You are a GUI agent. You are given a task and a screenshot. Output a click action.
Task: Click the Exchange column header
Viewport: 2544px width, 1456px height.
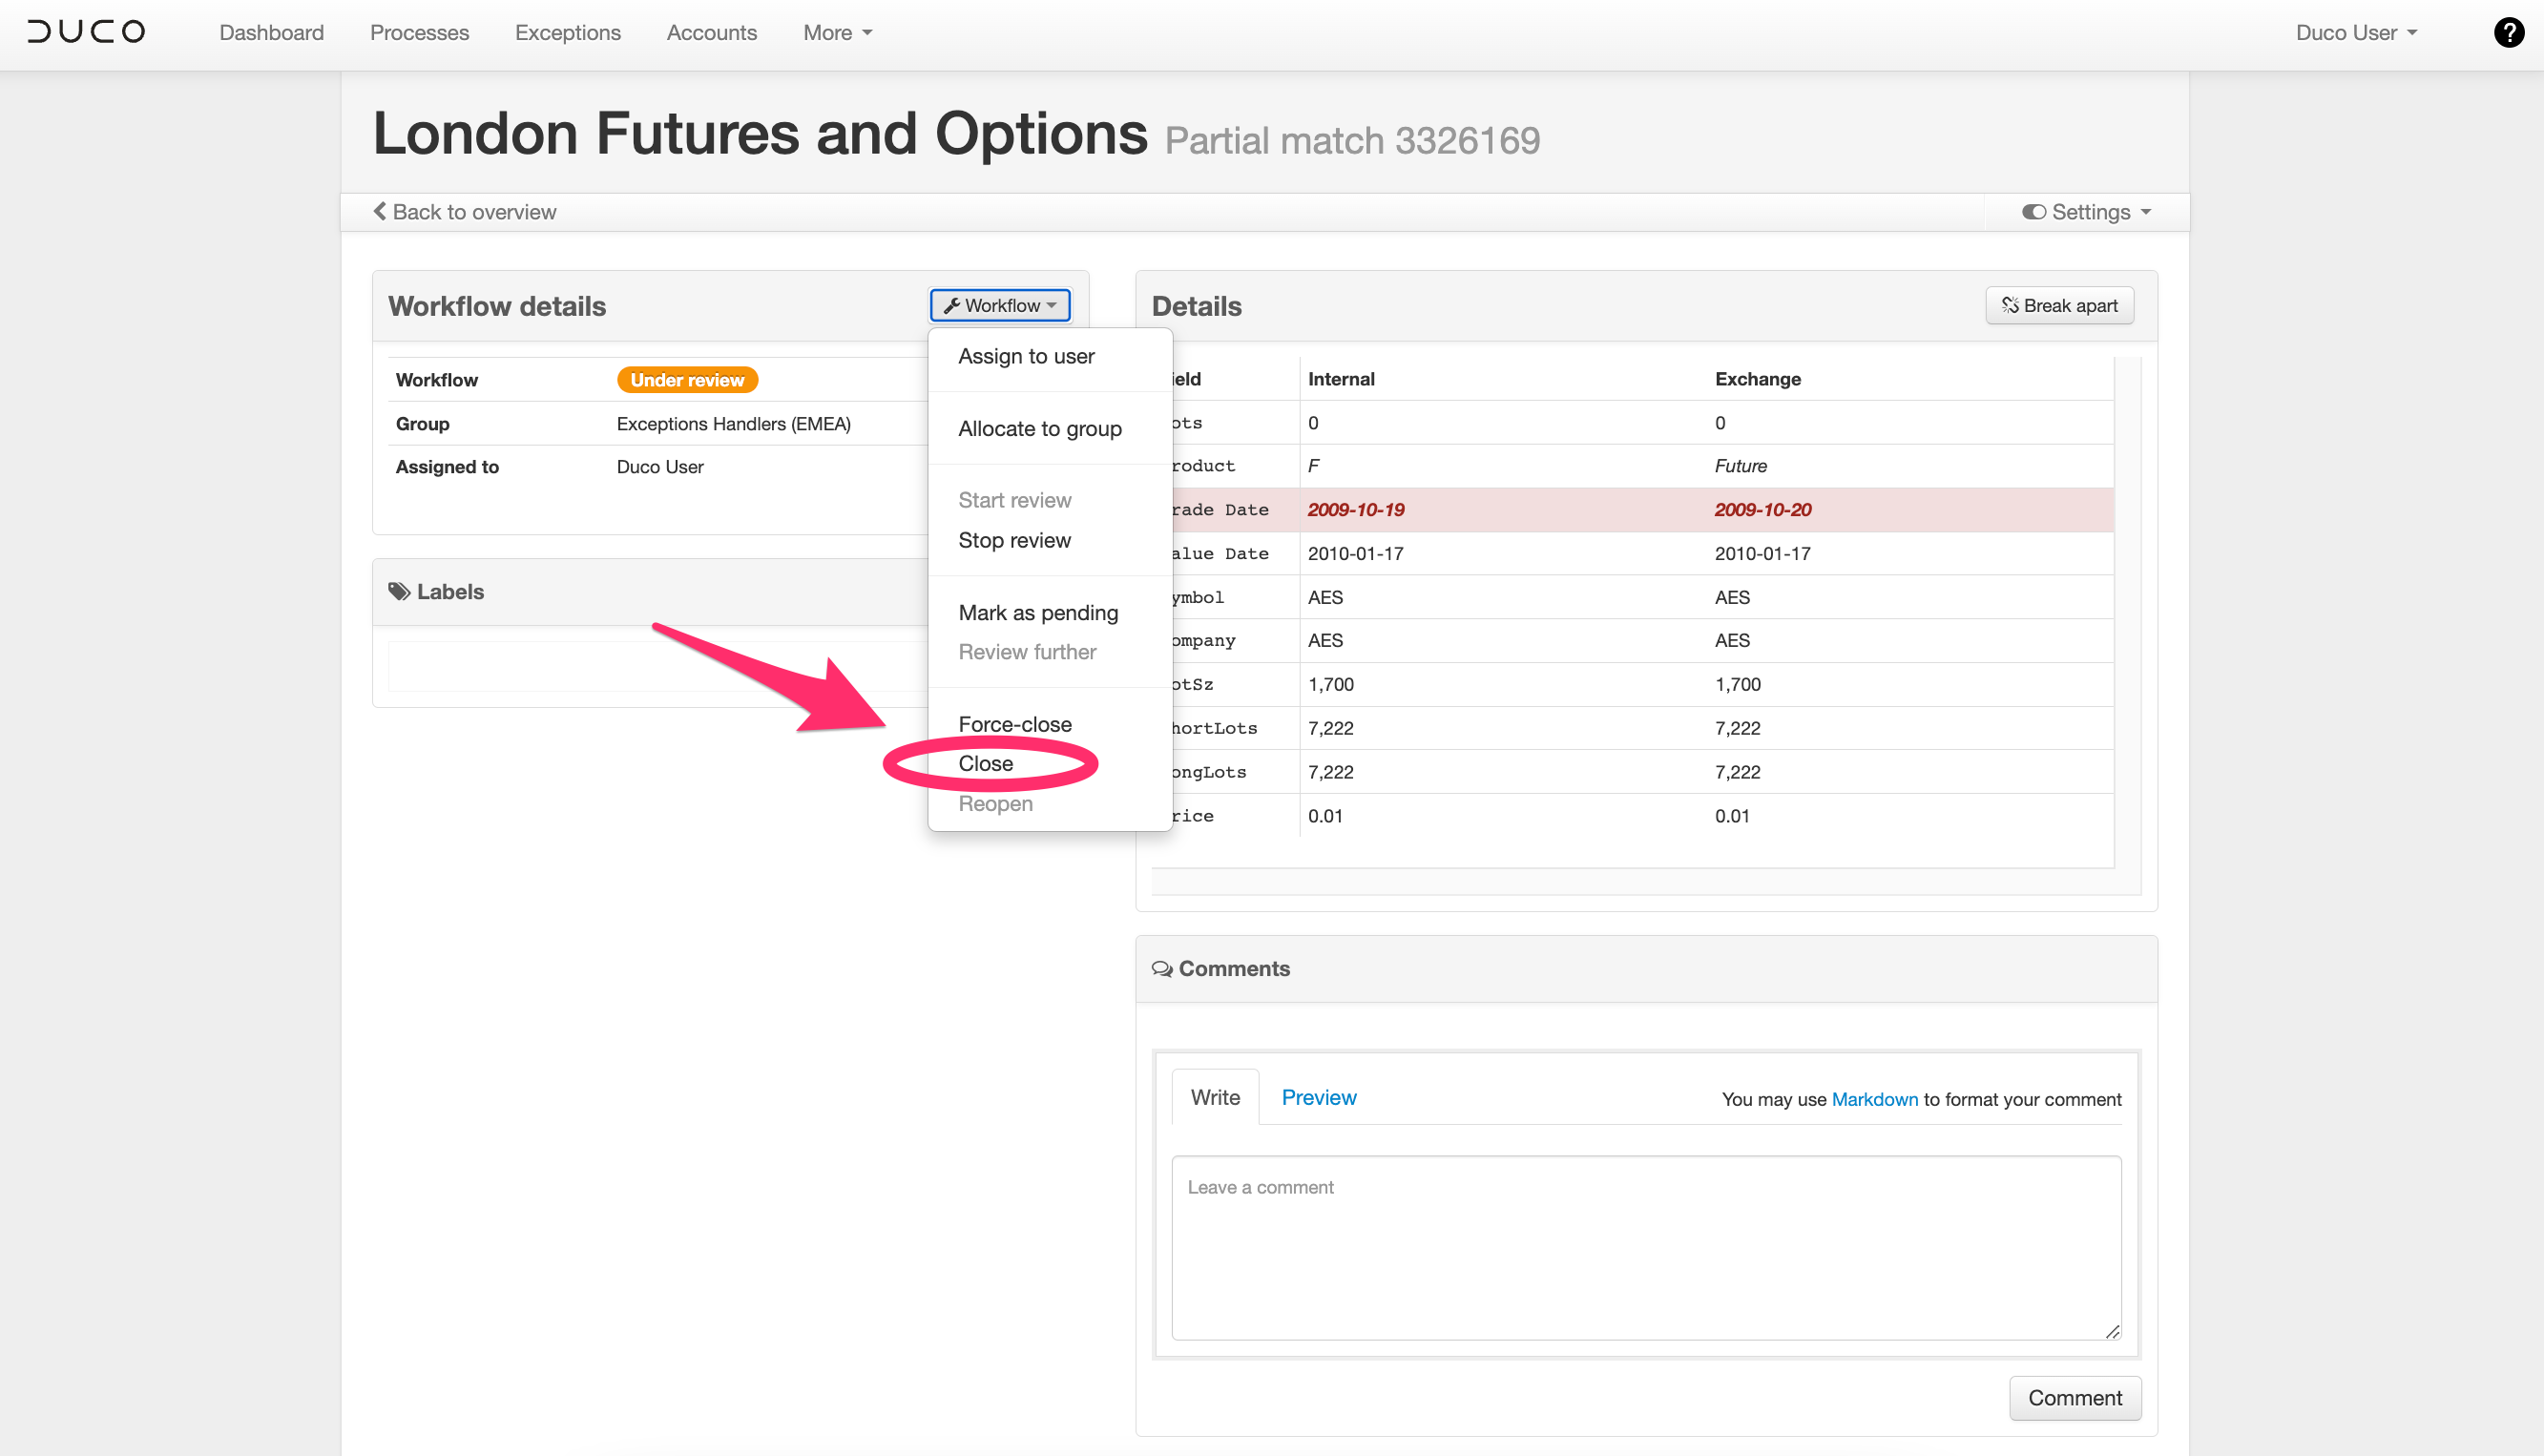click(1757, 379)
